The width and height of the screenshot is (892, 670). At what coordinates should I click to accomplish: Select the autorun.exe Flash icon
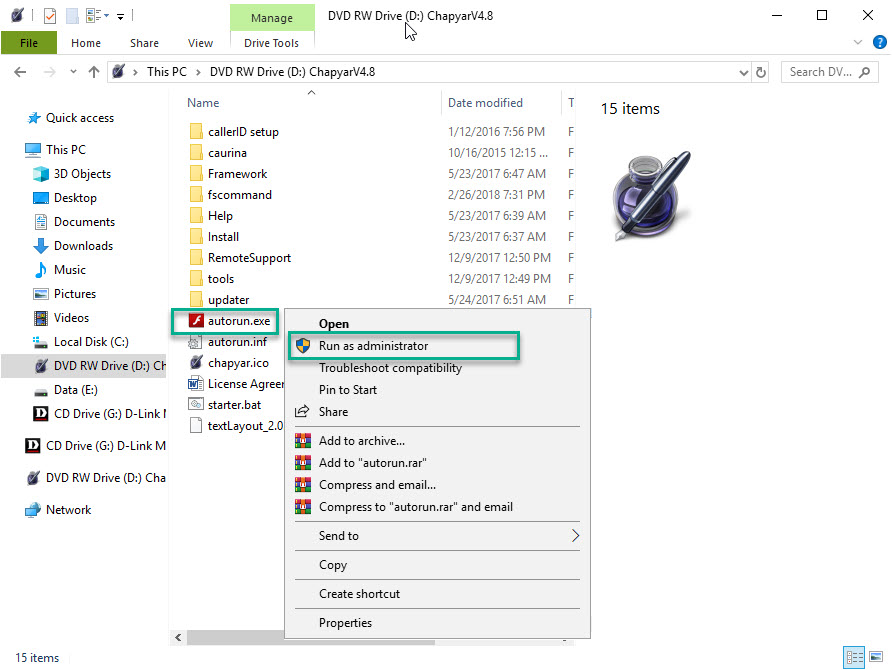click(196, 321)
